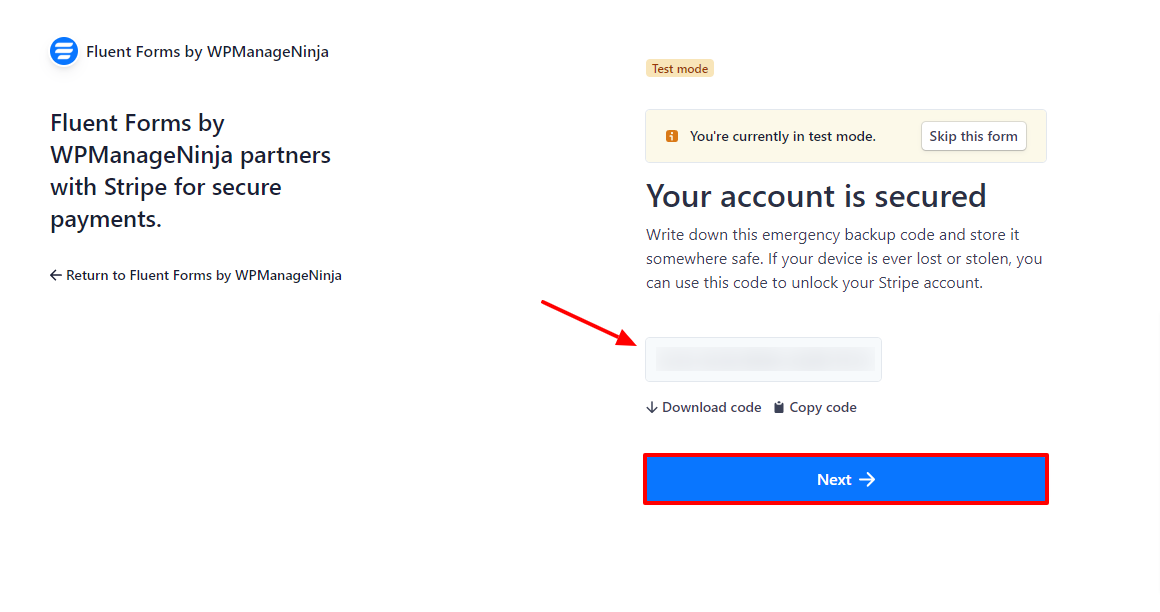Return to Fluent Forms by WPManageNinja

click(x=196, y=275)
